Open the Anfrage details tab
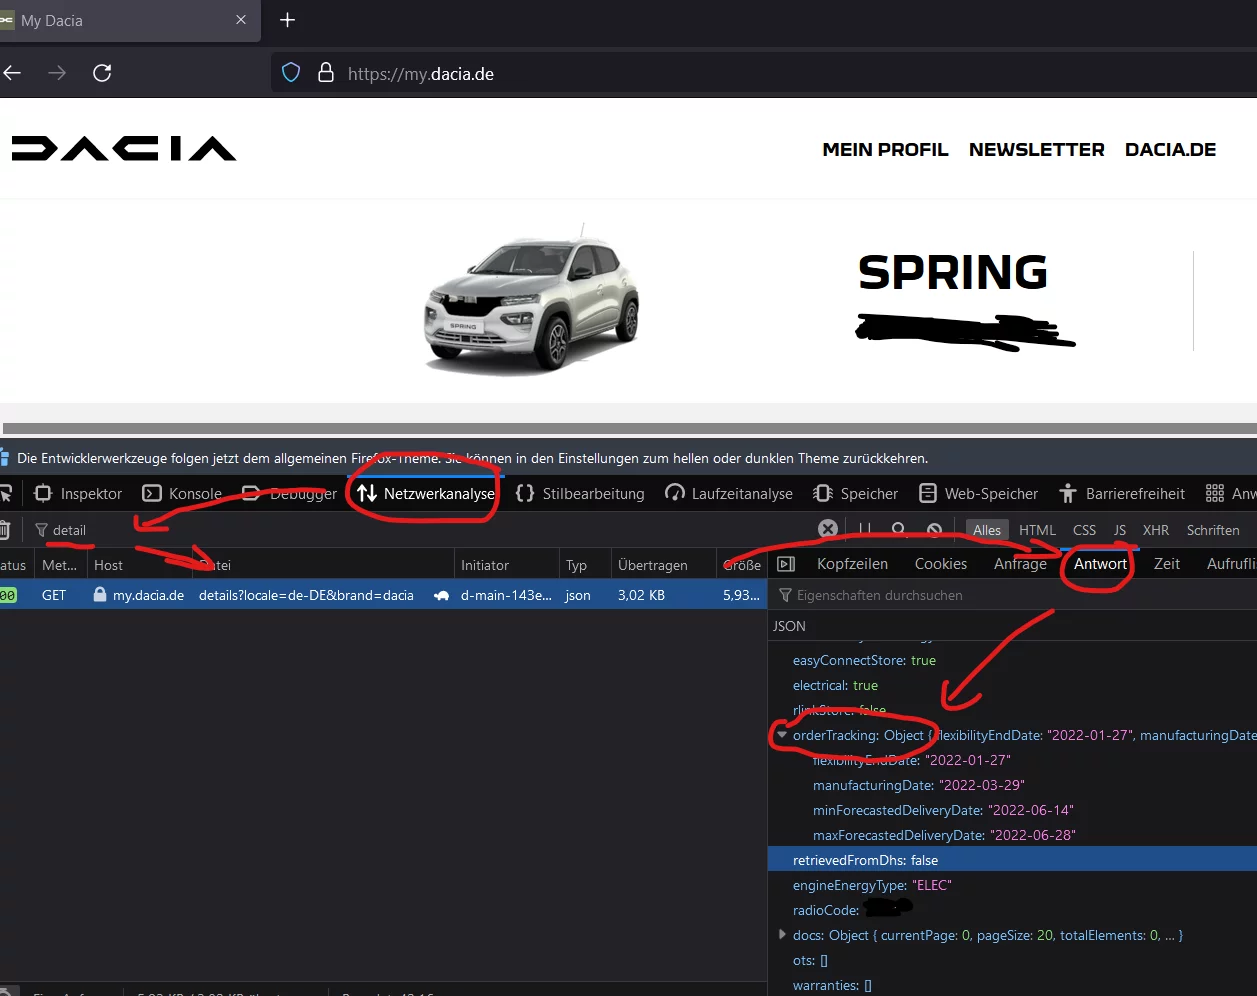This screenshot has height=996, width=1257. (1020, 564)
